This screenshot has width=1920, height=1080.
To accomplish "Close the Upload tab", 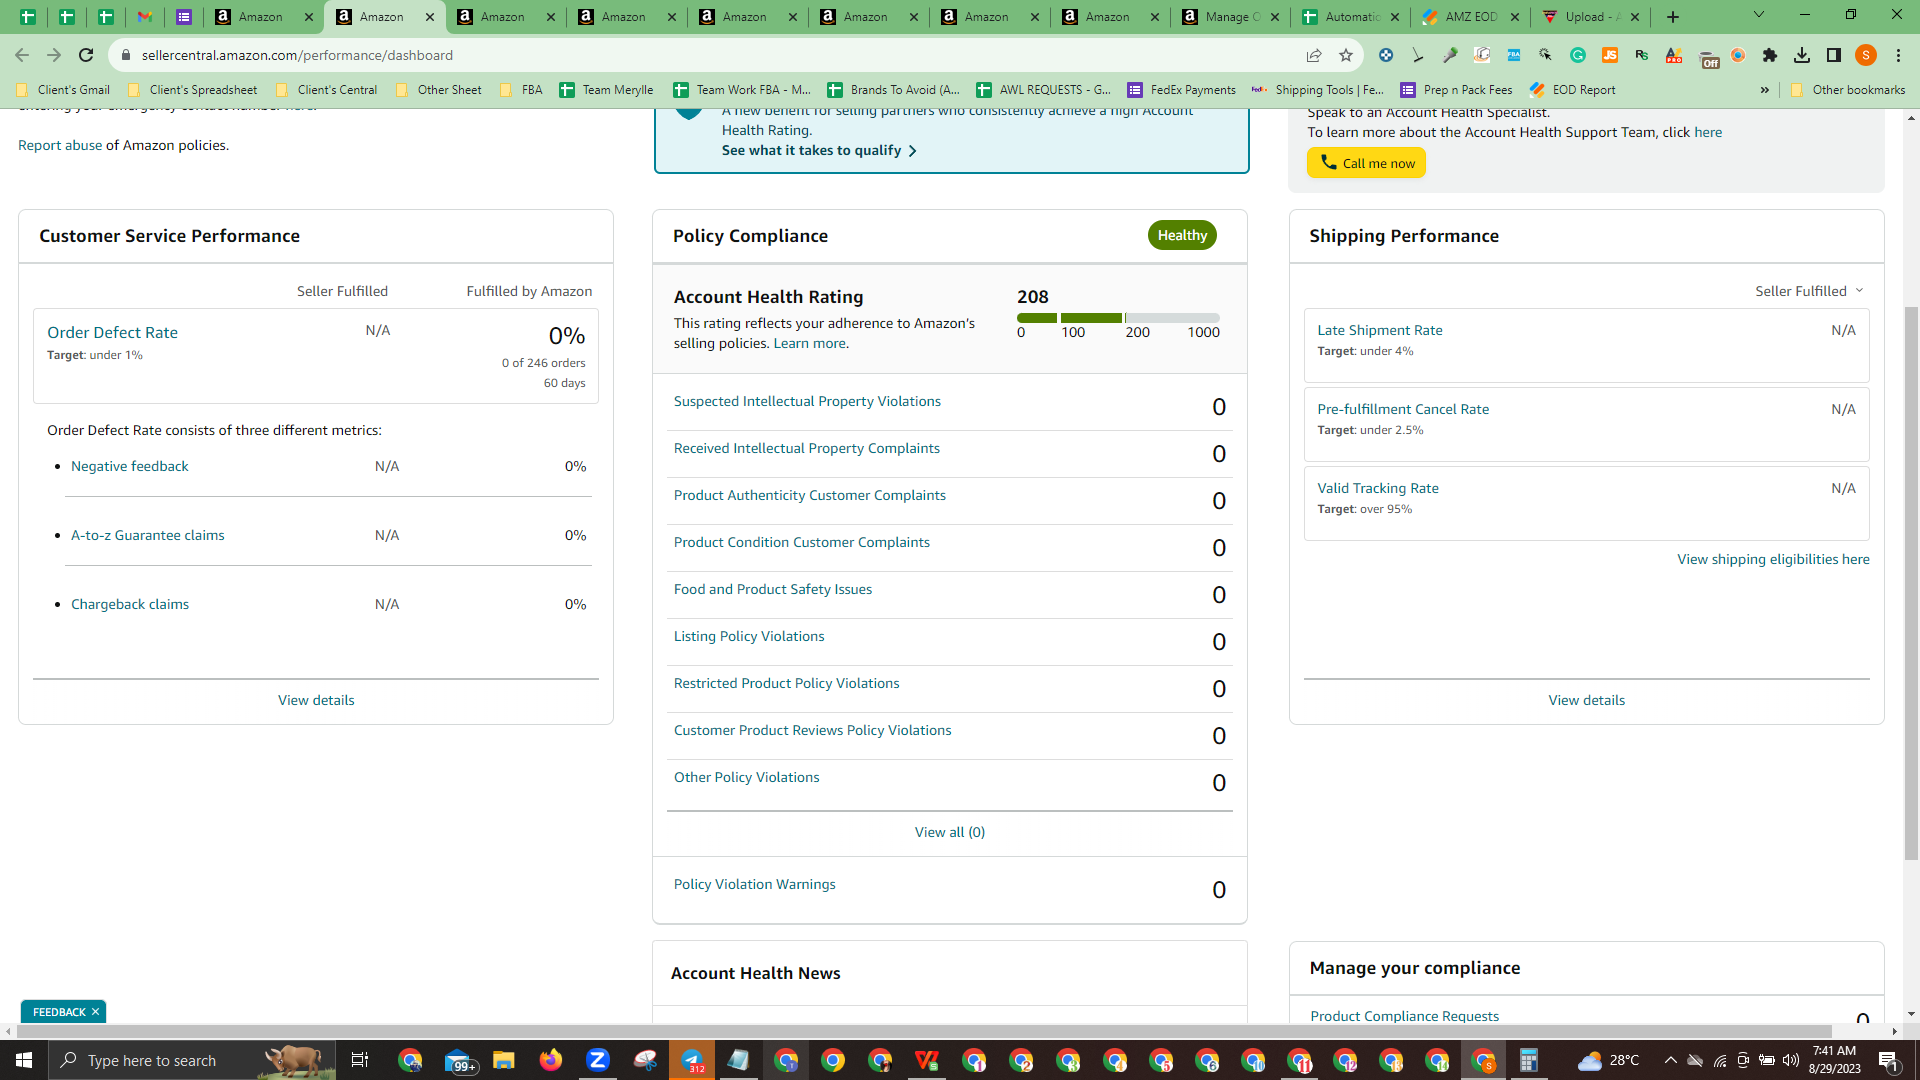I will [x=1636, y=17].
